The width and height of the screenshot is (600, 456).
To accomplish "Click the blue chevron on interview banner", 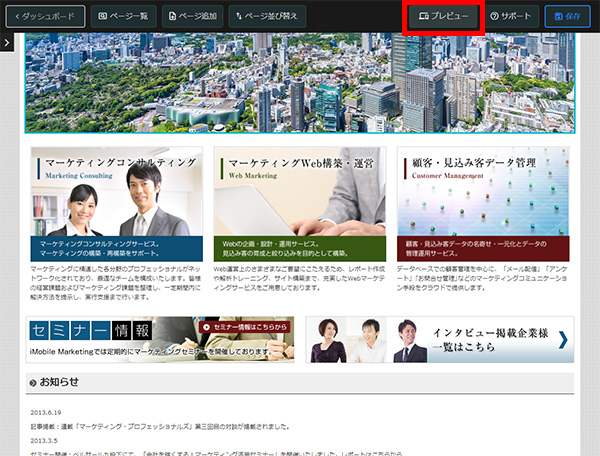I will 563,340.
